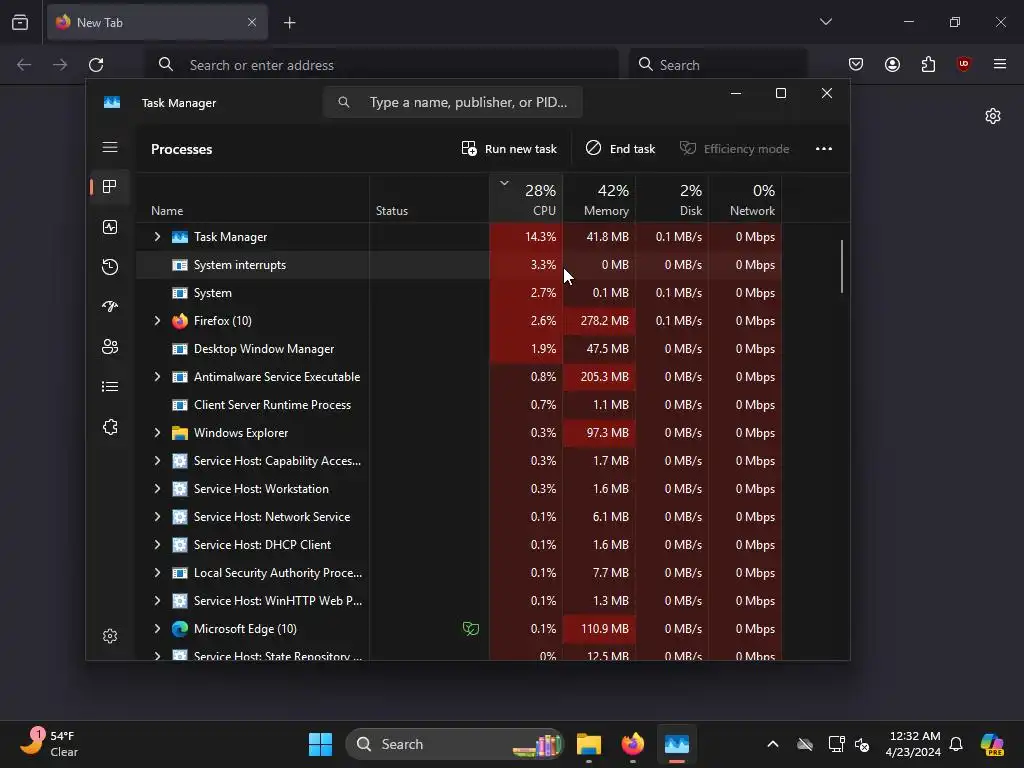
Task: Select the System process row
Action: [459, 293]
